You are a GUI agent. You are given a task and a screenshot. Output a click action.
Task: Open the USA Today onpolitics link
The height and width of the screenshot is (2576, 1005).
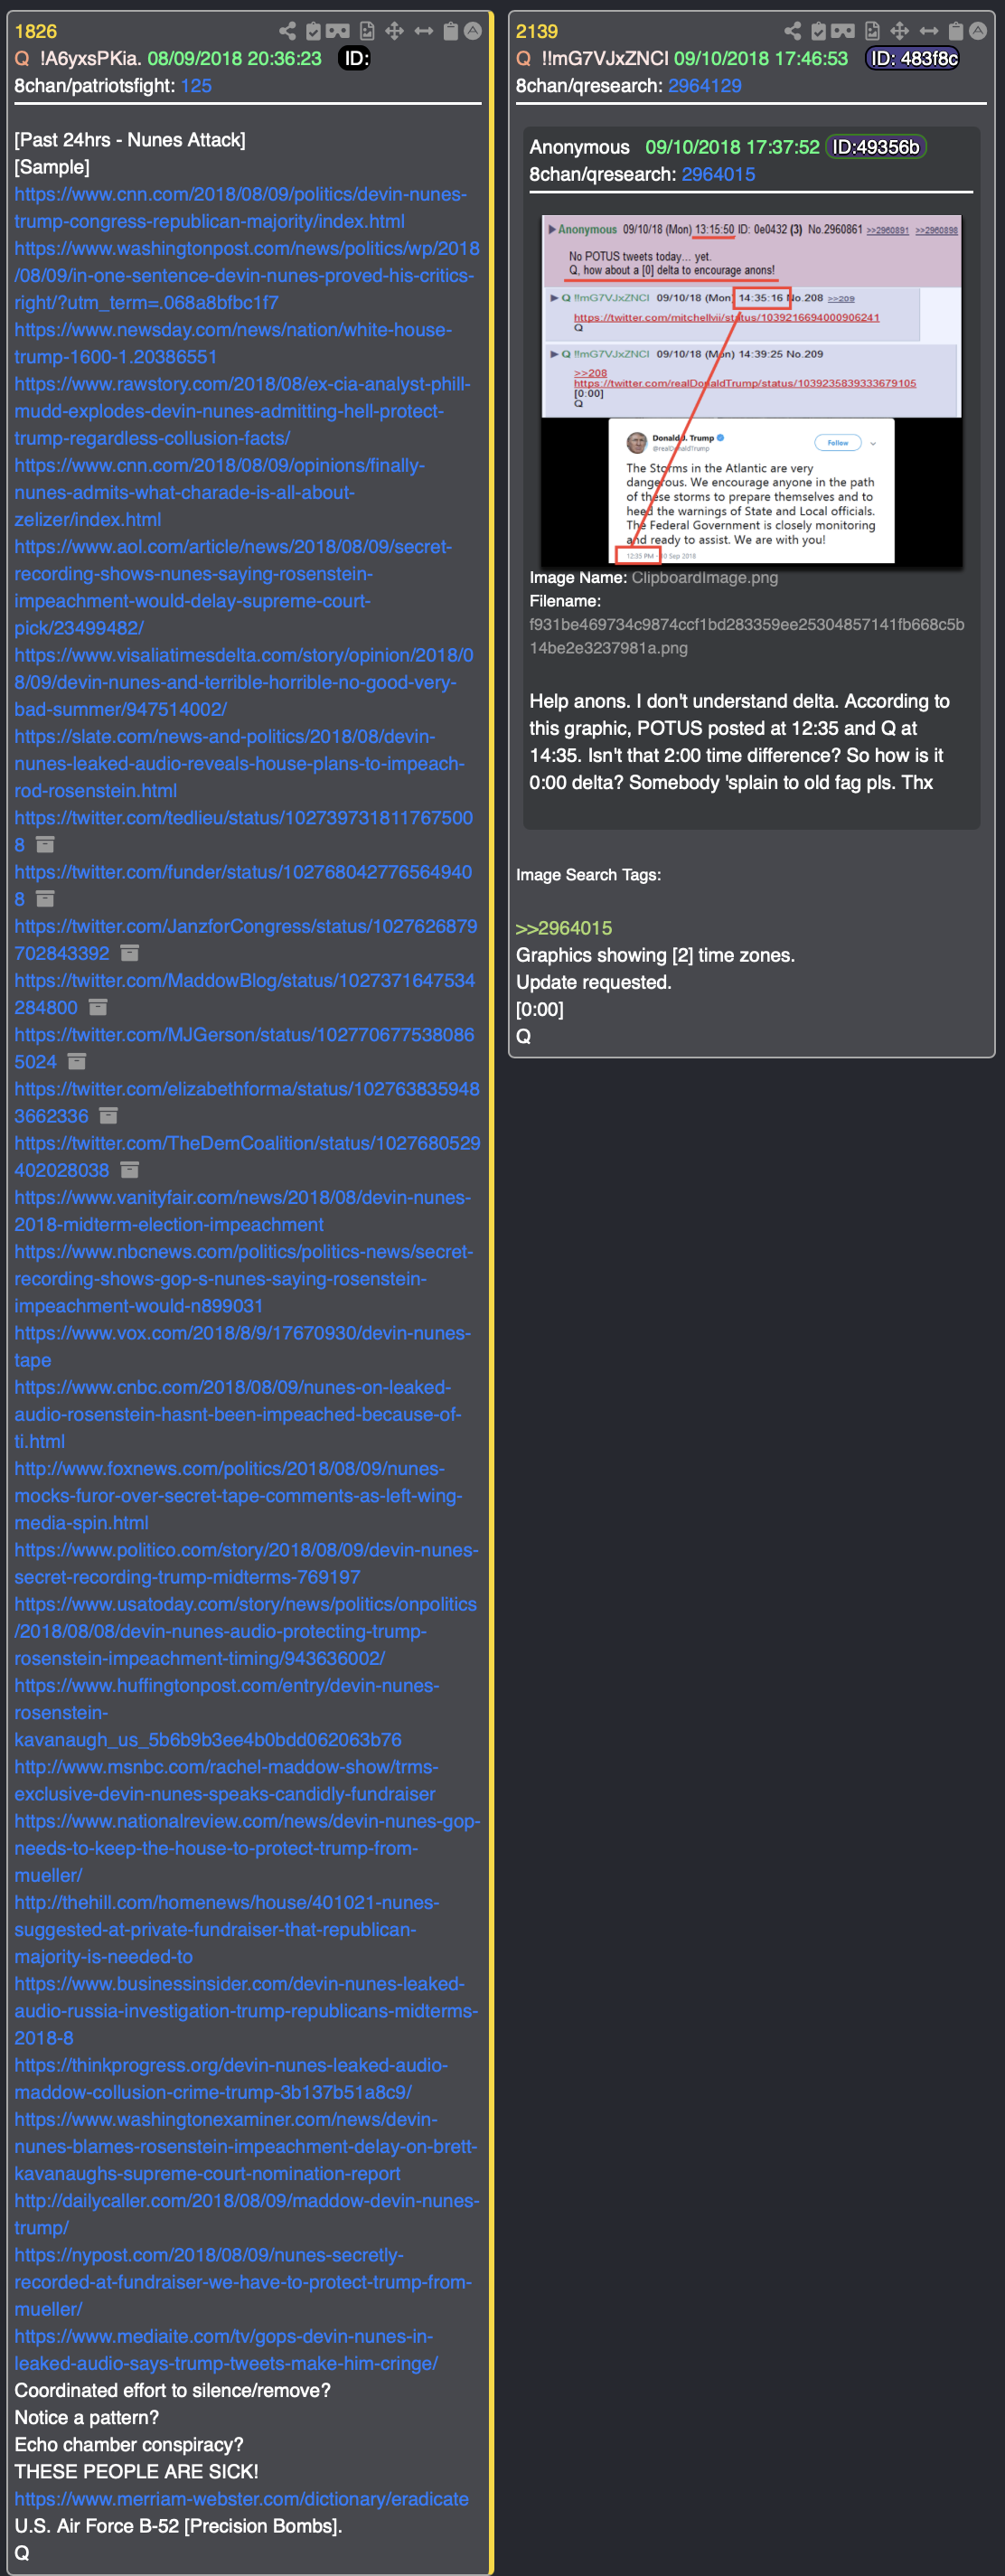click(245, 1631)
